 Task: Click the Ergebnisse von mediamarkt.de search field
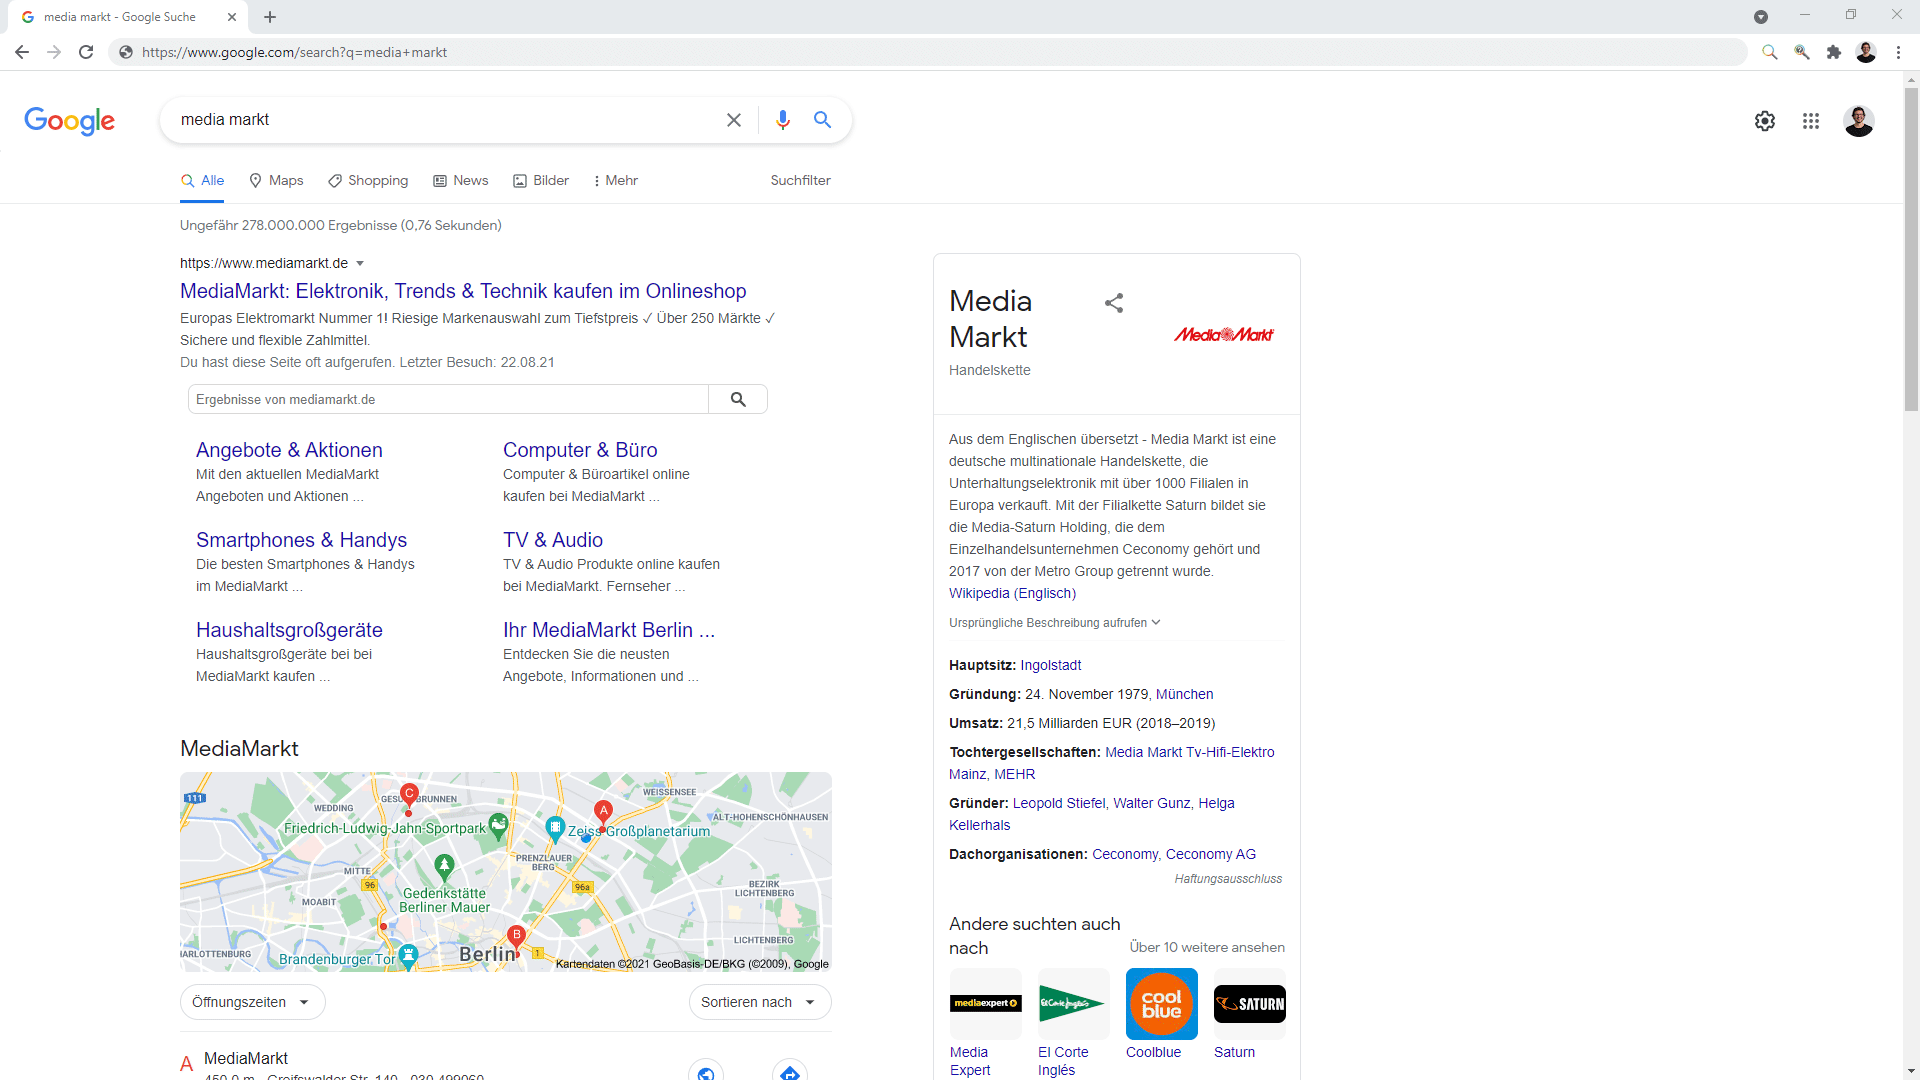click(448, 399)
